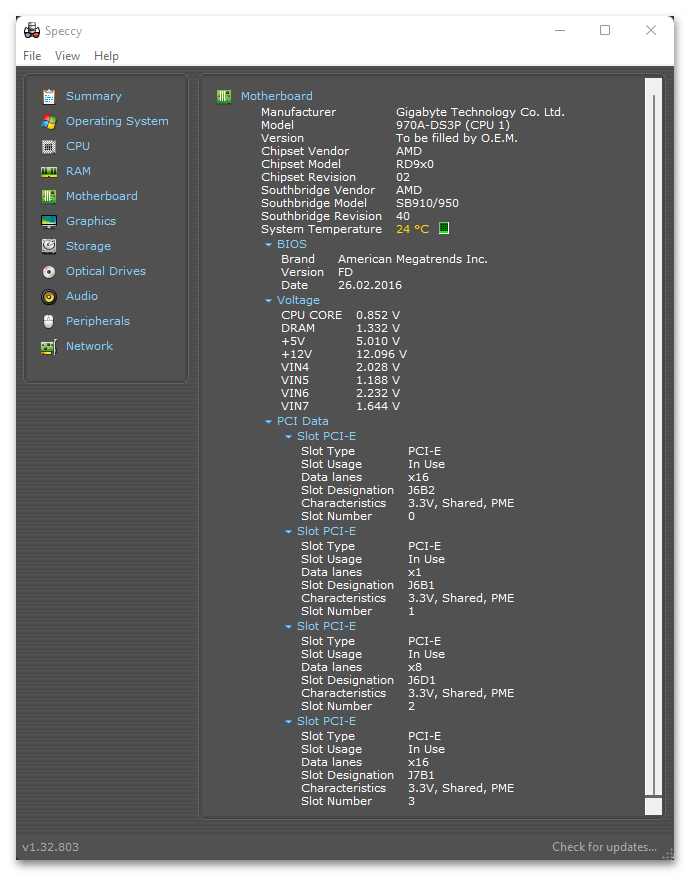The width and height of the screenshot is (690, 876).
Task: Click Chipset Model value RD9x0
Action: pos(415,164)
